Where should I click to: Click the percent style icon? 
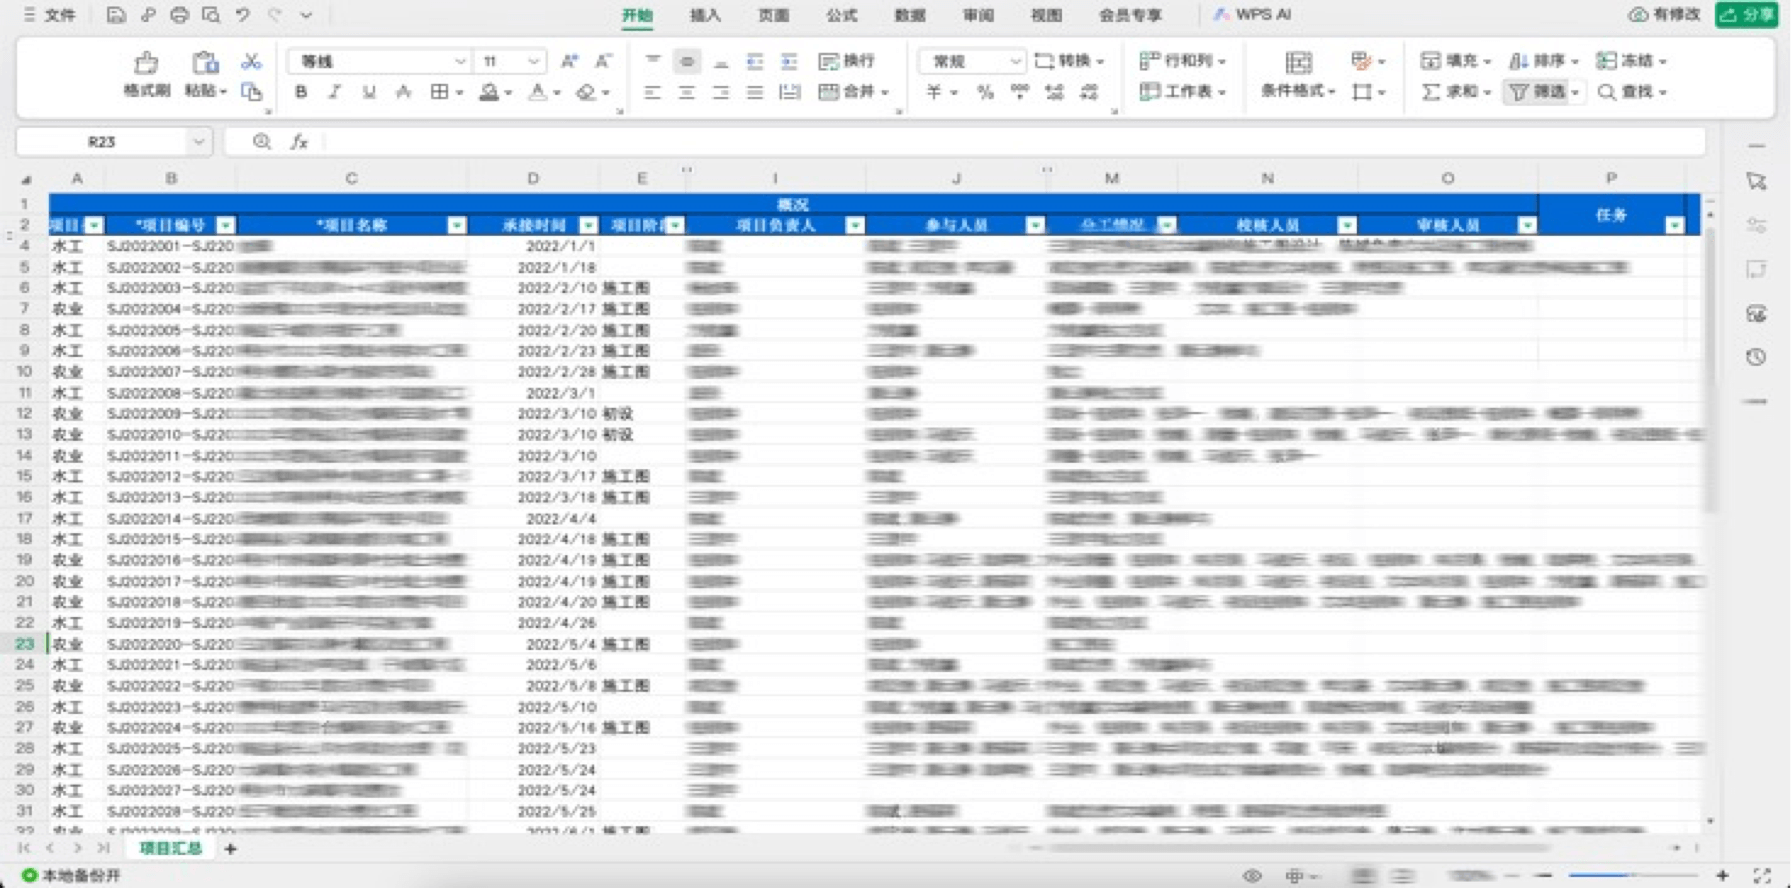[x=985, y=92]
